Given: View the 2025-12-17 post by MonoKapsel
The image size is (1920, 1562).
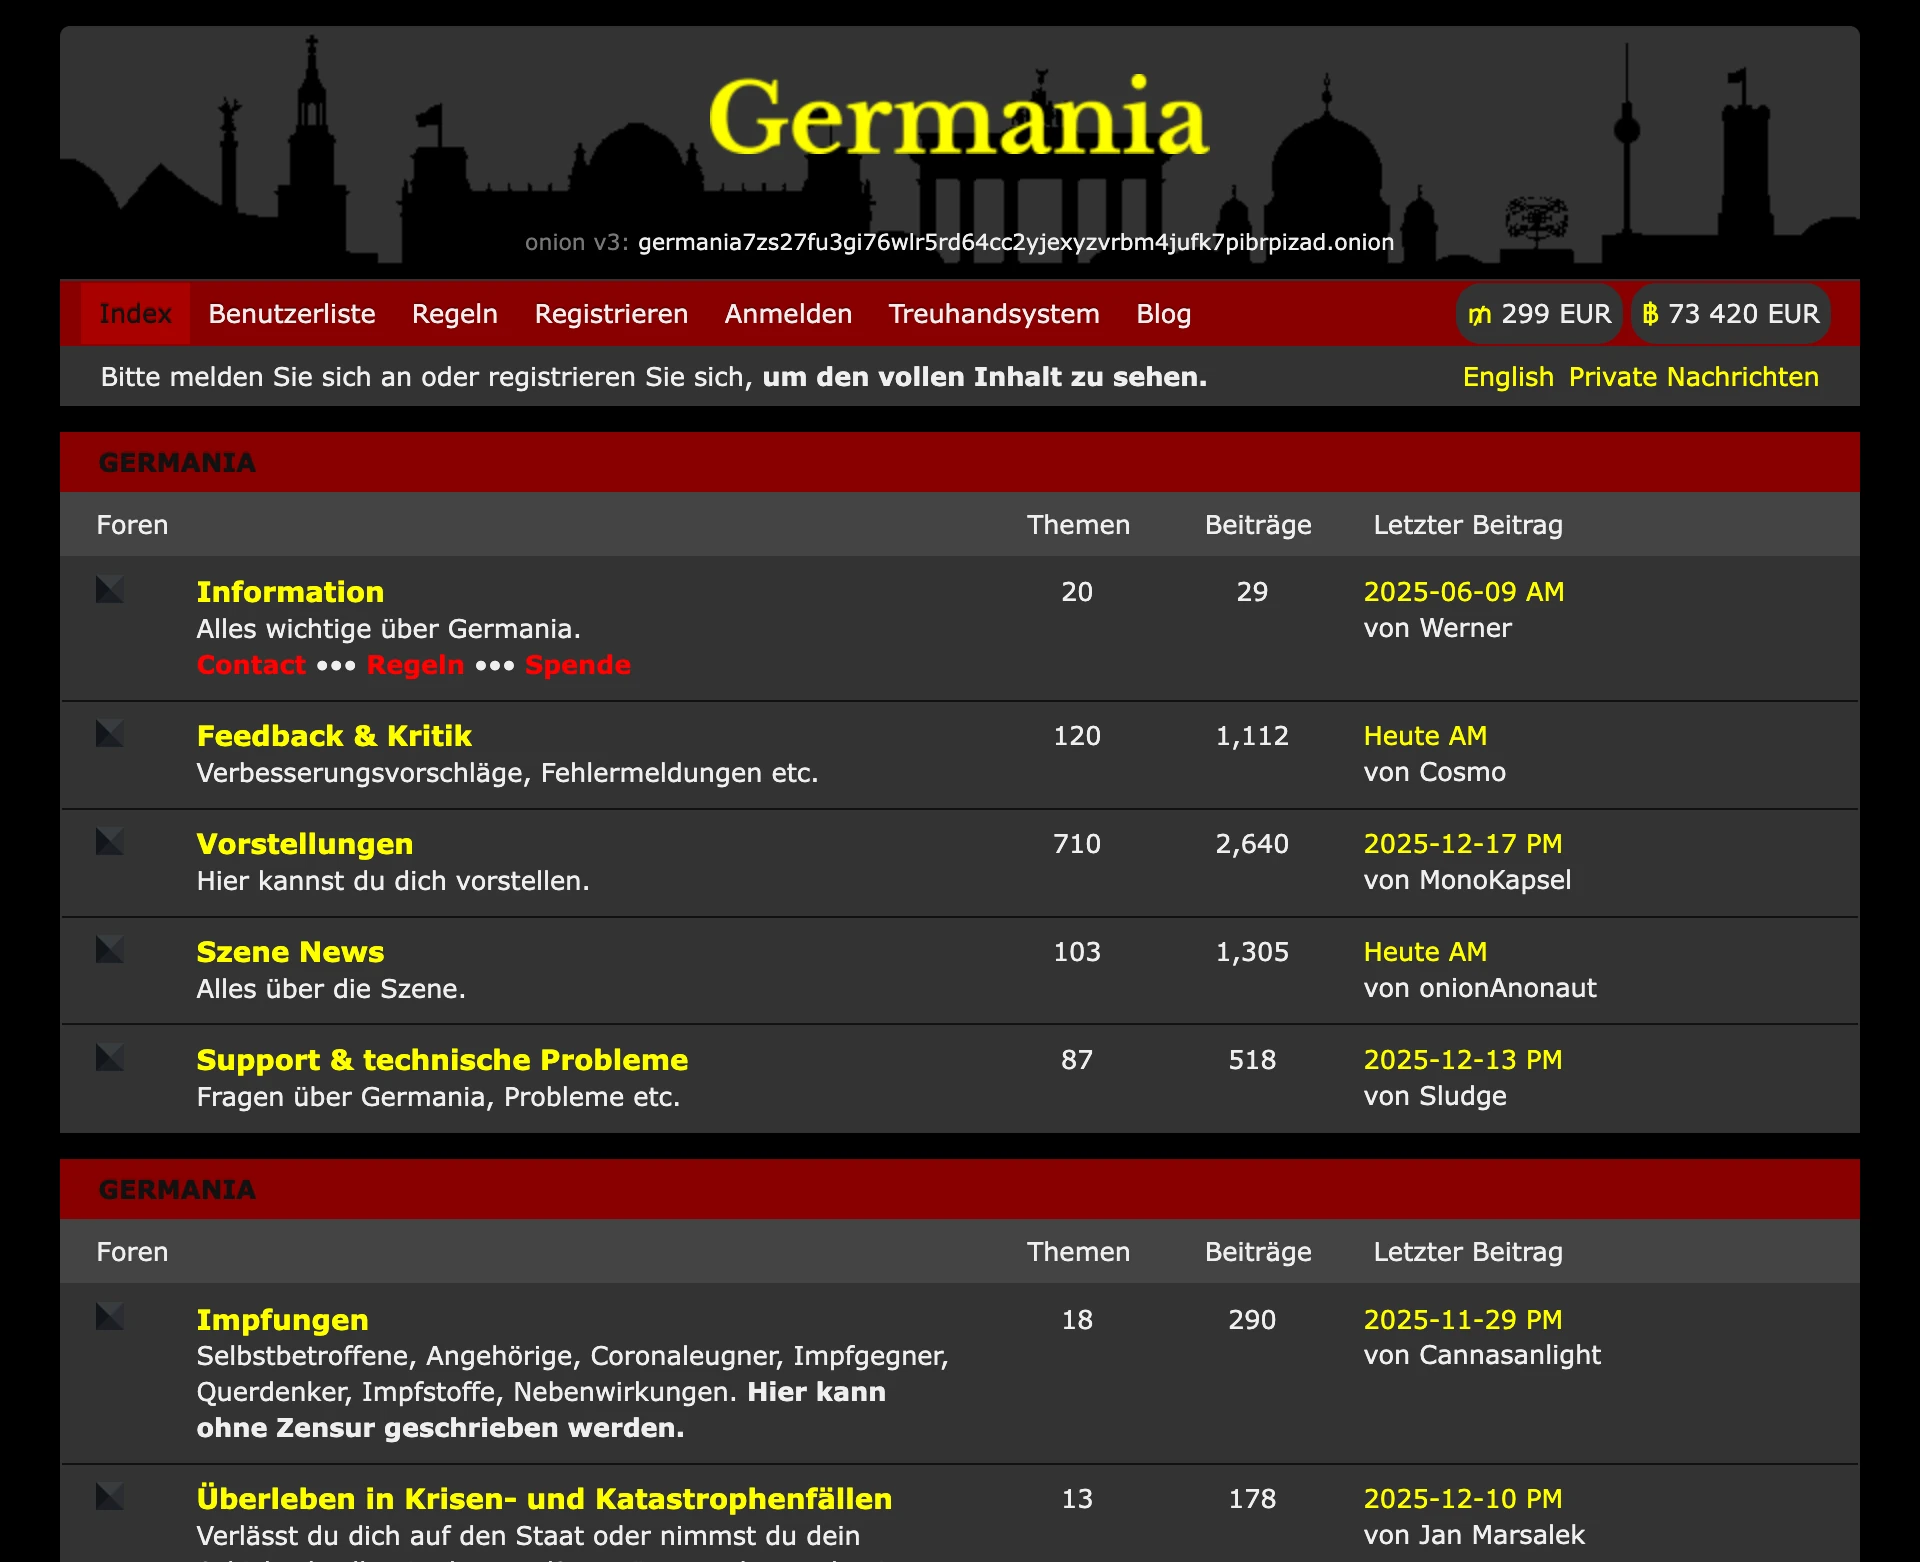Looking at the screenshot, I should click(x=1462, y=843).
